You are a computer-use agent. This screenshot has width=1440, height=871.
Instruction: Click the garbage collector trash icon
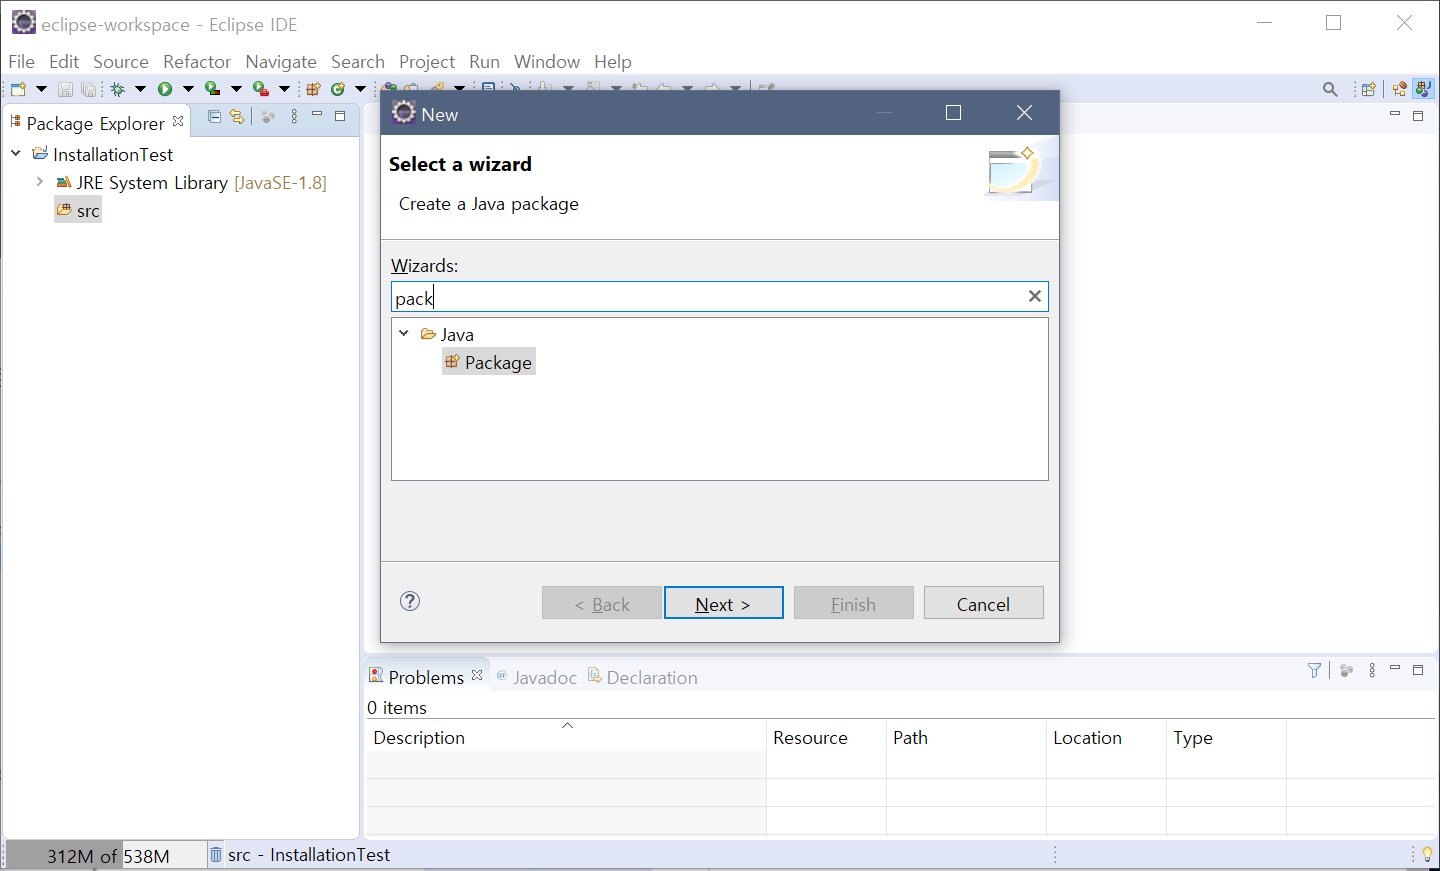click(x=215, y=854)
